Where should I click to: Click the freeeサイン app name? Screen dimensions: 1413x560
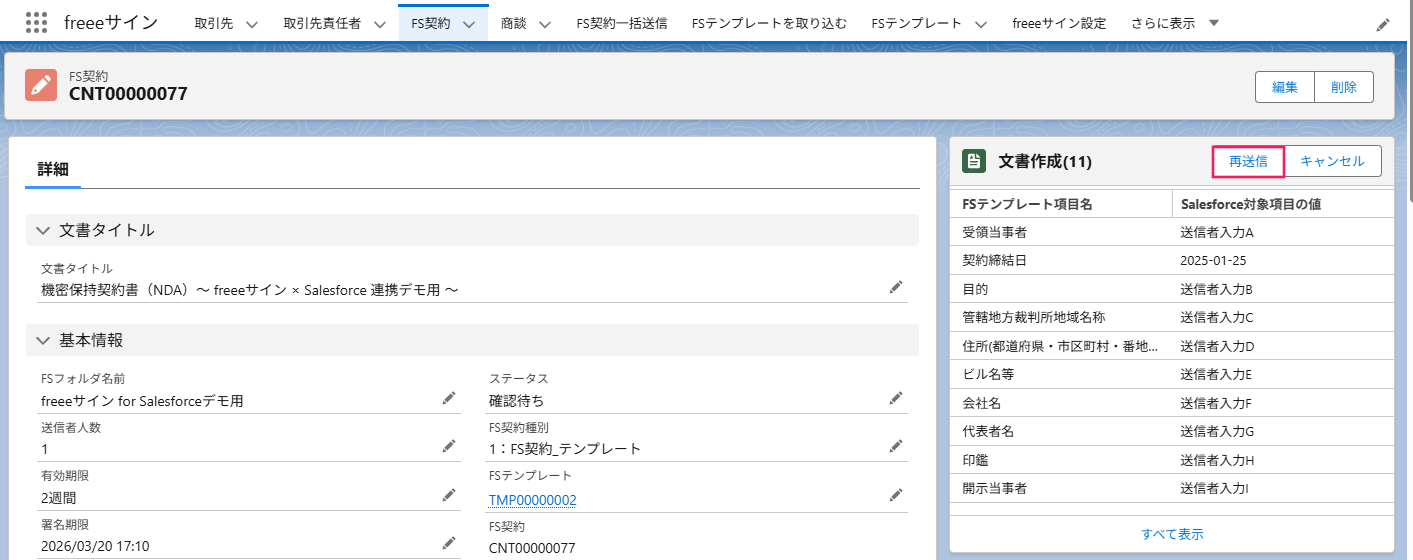111,22
